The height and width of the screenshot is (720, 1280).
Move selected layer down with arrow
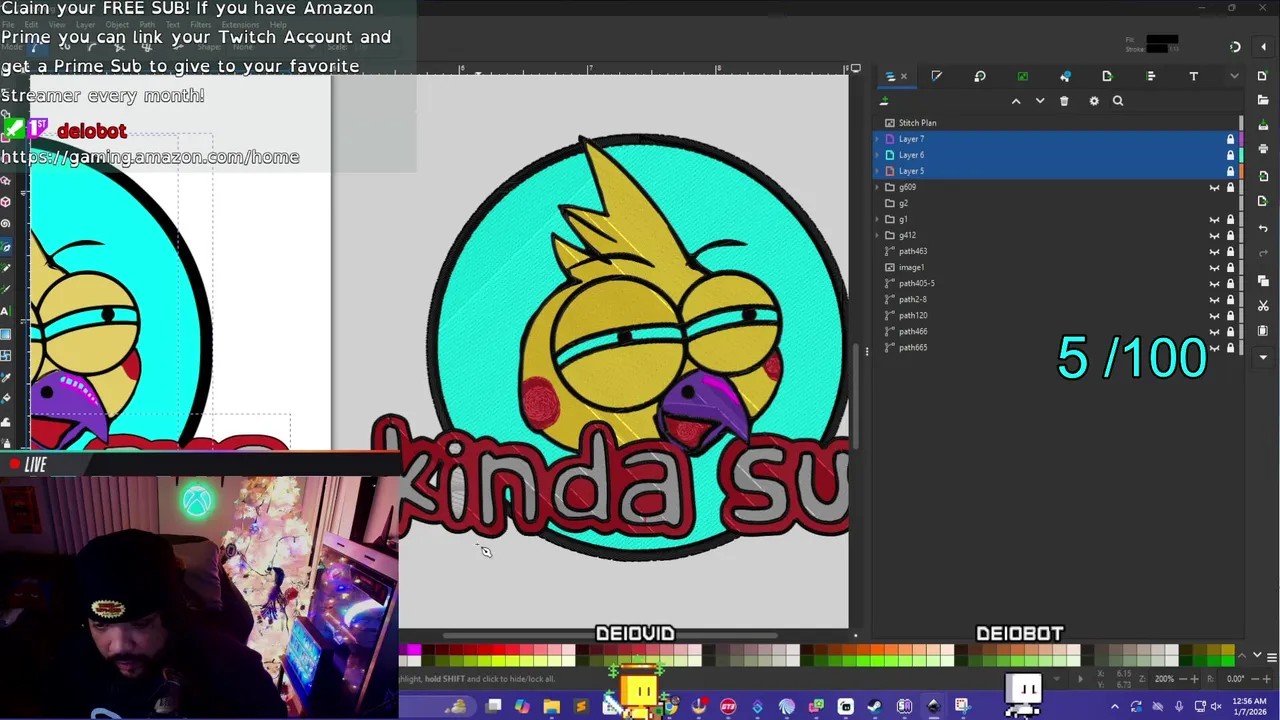[x=1040, y=101]
